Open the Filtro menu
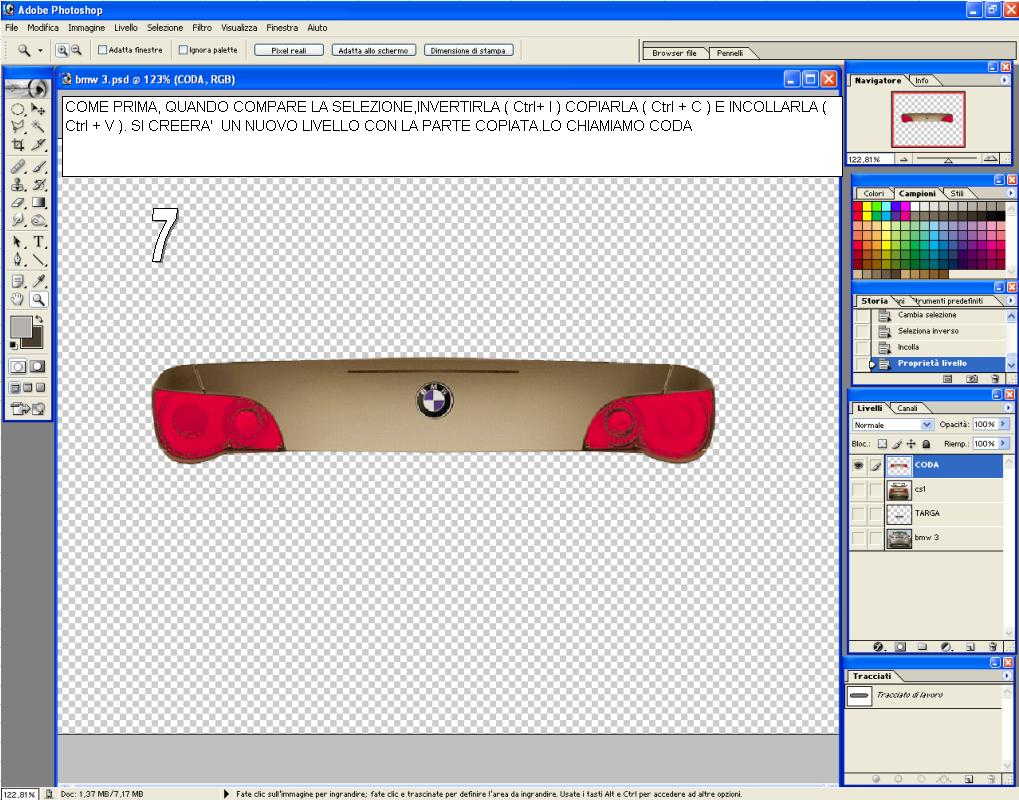This screenshot has height=800, width=1019. (202, 28)
